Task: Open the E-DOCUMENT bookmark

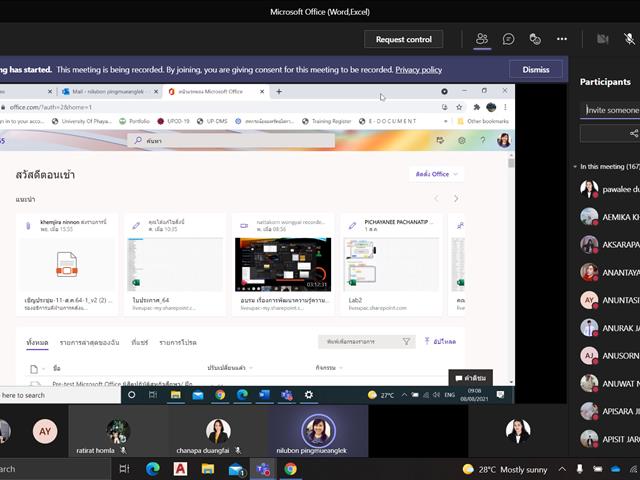Action: pos(388,121)
